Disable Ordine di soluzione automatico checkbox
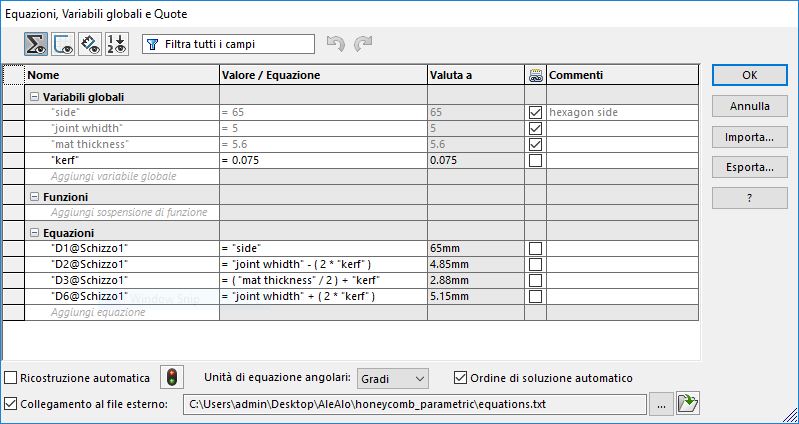Image resolution: width=799 pixels, height=424 pixels. (460, 378)
